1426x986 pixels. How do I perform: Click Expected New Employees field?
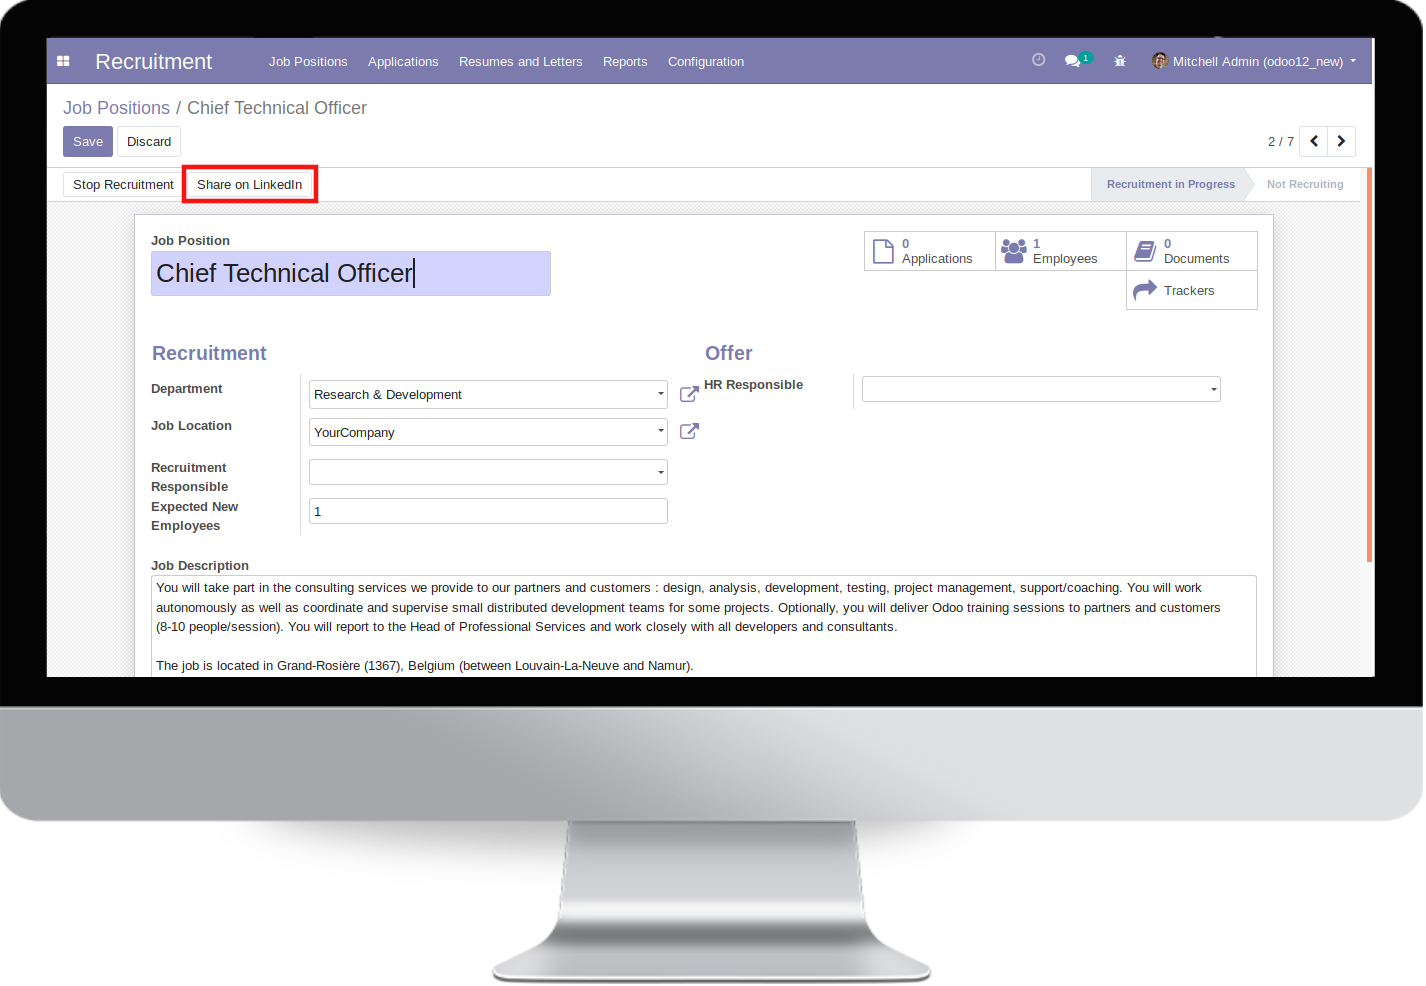click(488, 511)
